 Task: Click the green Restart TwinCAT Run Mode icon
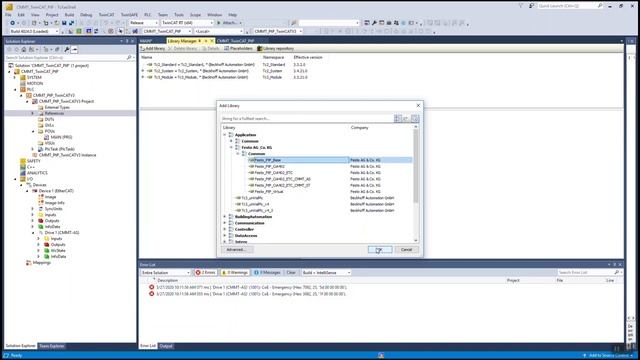click(79, 31)
